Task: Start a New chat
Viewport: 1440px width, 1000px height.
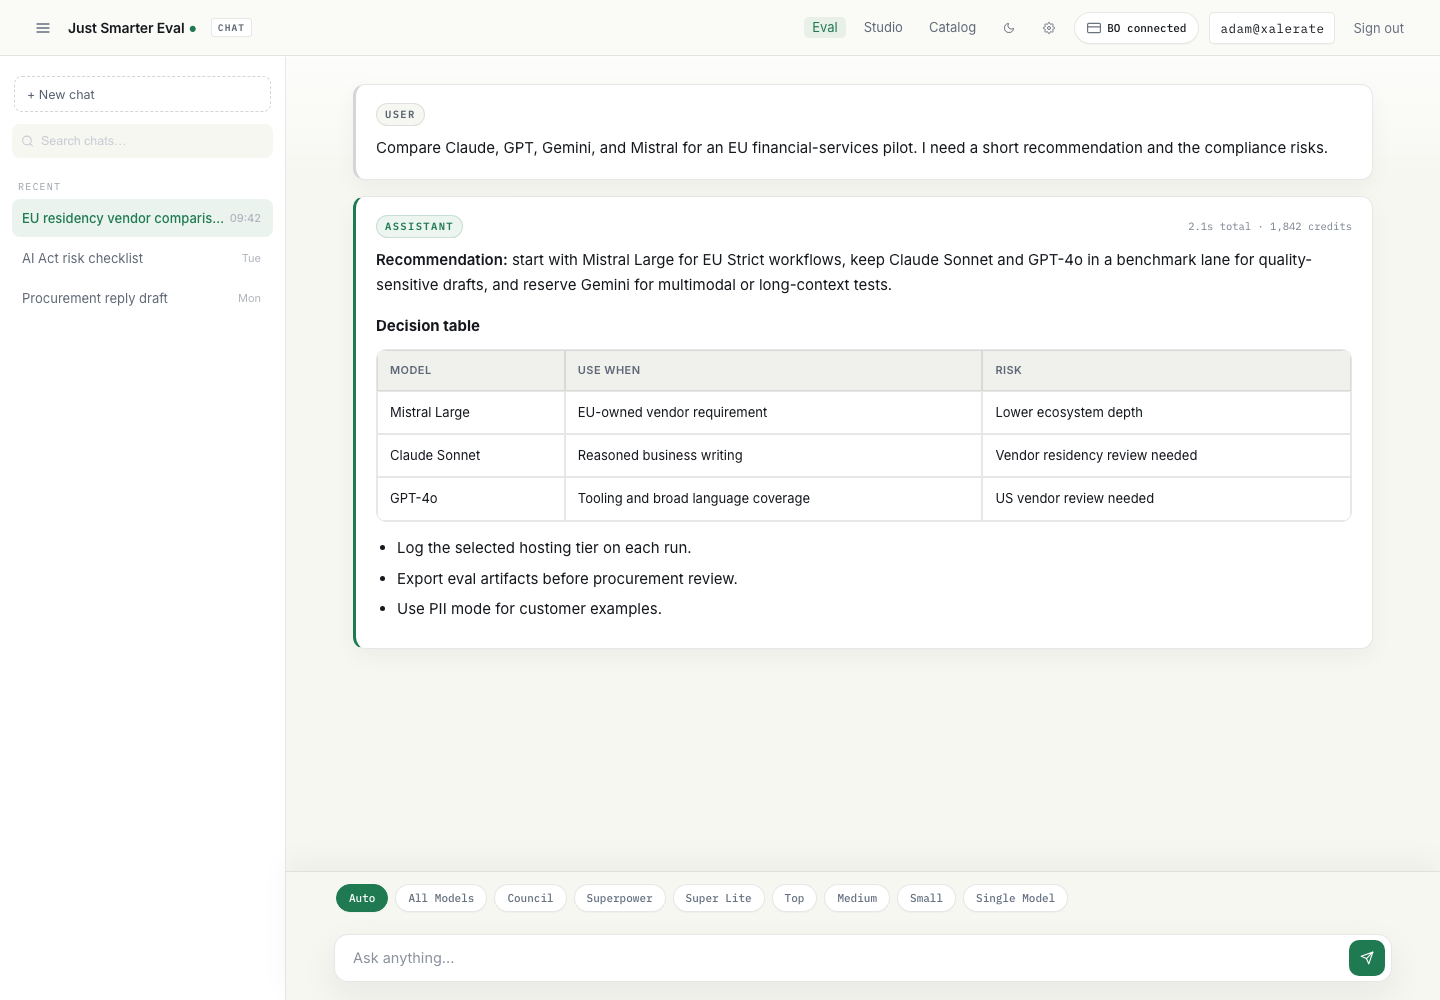Action: [142, 94]
